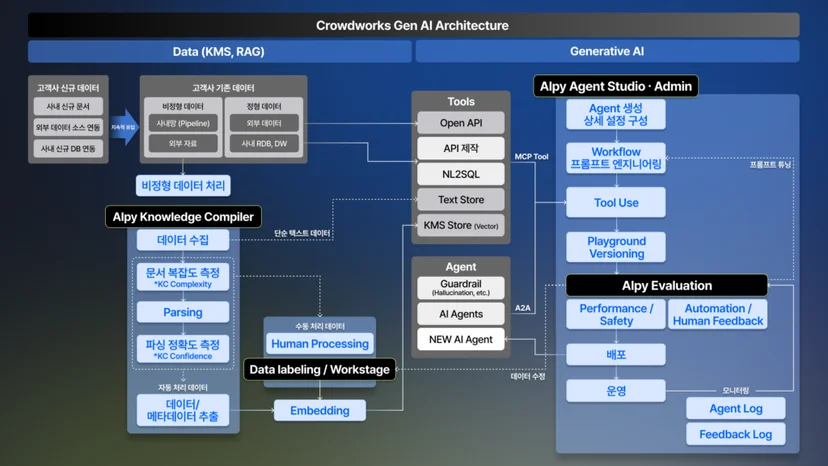Click the Open API tool box
828x466 pixels.
(x=461, y=123)
